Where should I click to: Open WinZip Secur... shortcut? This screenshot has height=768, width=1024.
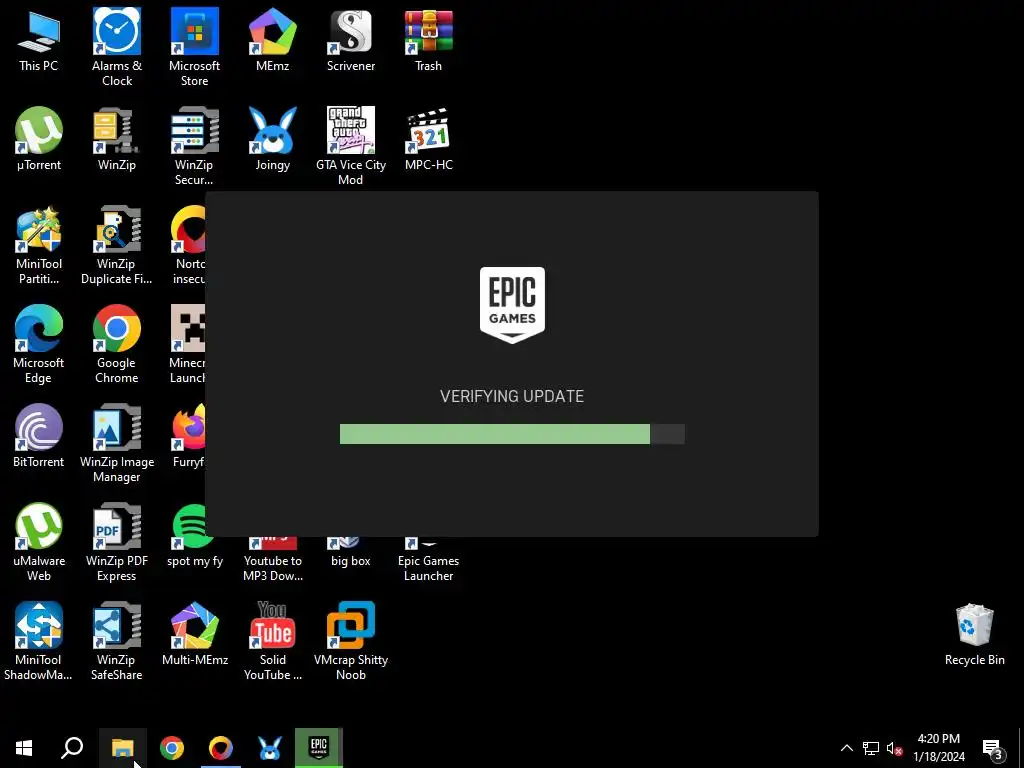click(194, 146)
